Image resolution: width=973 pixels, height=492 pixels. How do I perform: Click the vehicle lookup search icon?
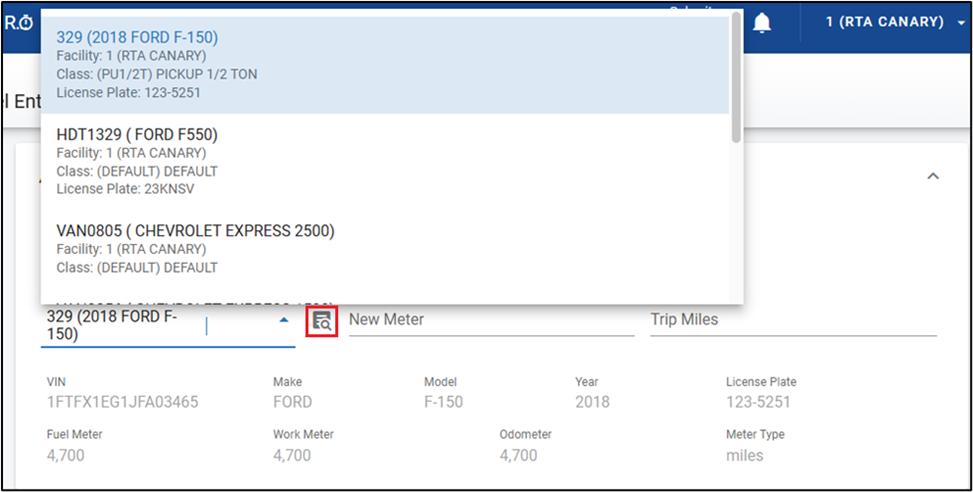coord(321,321)
